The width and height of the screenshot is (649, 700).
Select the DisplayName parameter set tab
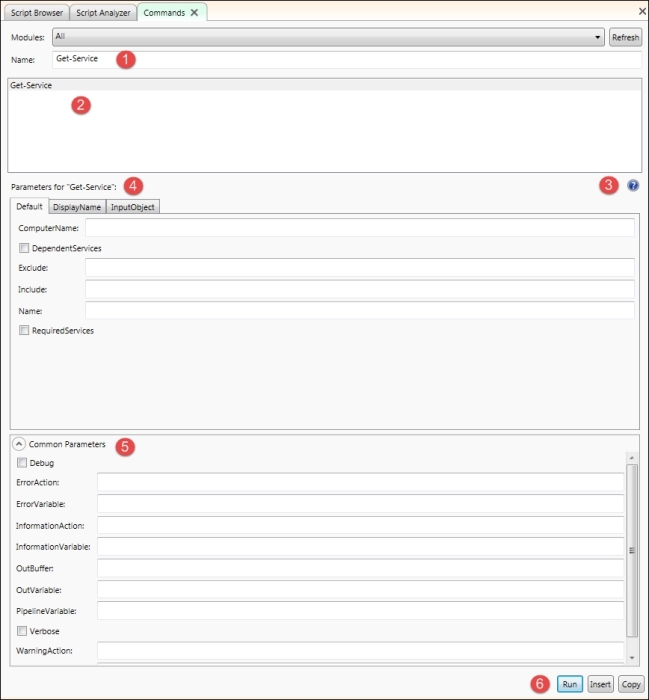(76, 207)
